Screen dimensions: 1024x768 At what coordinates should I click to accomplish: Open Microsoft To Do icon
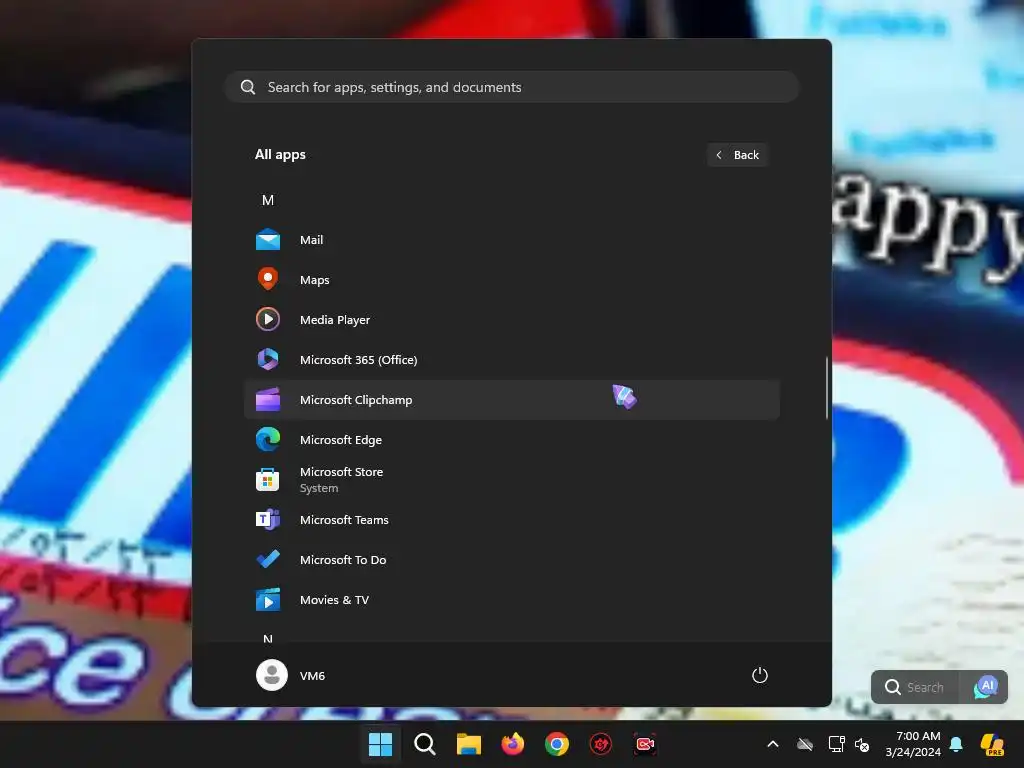[268, 560]
